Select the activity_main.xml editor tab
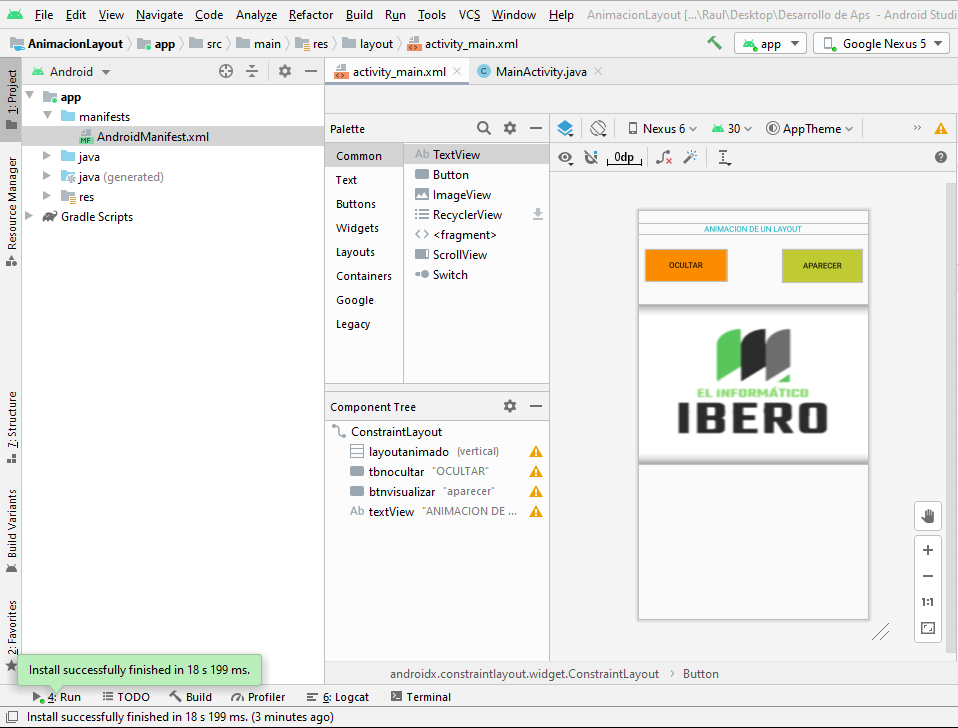Viewport: 958px width, 728px height. click(x=398, y=71)
